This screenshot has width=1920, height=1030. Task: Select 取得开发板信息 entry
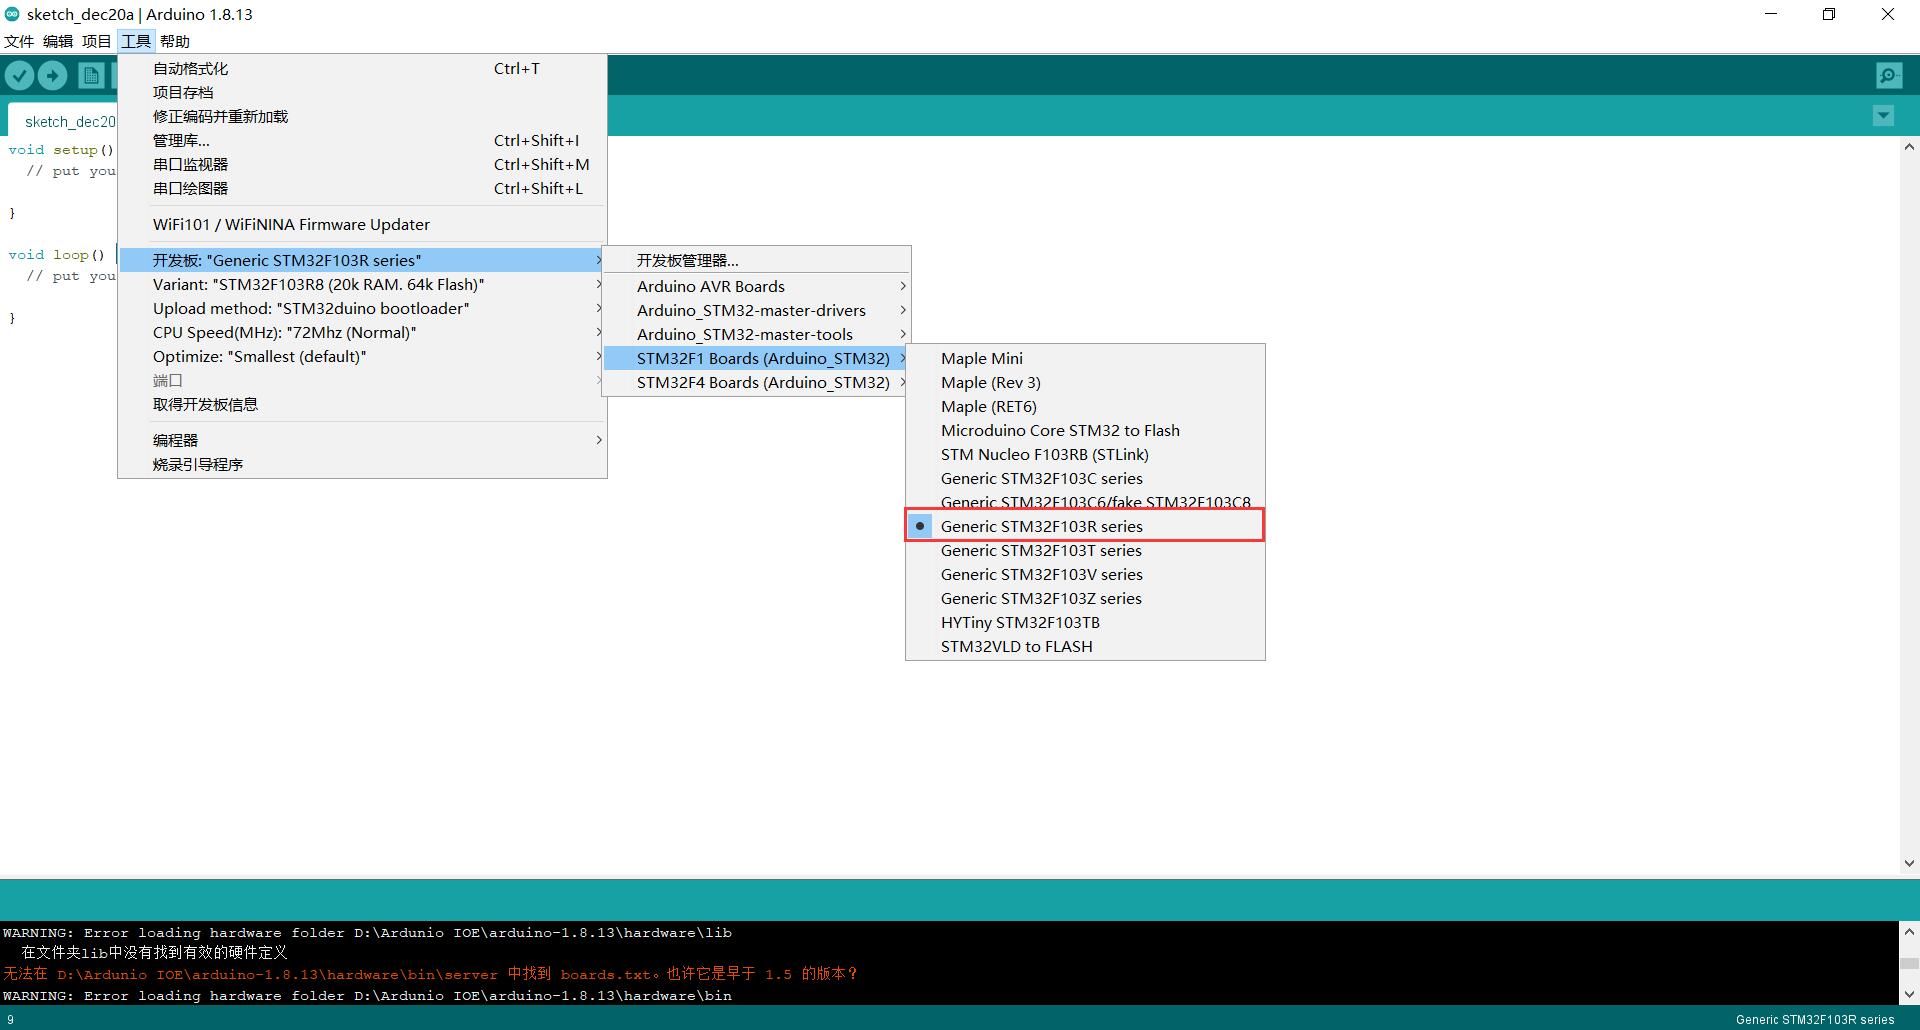tap(362, 404)
